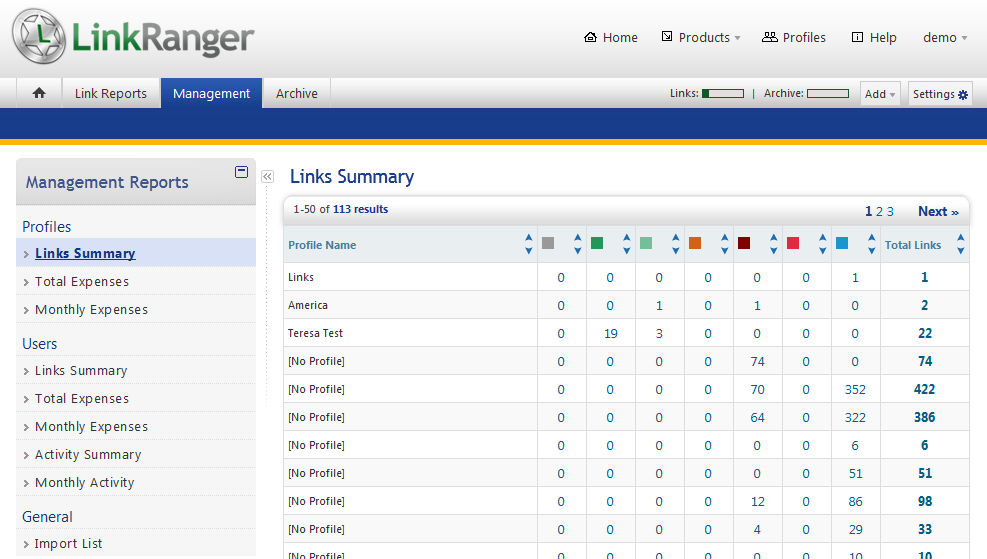Sort by the gray status column
987x559 pixels.
coord(577,244)
